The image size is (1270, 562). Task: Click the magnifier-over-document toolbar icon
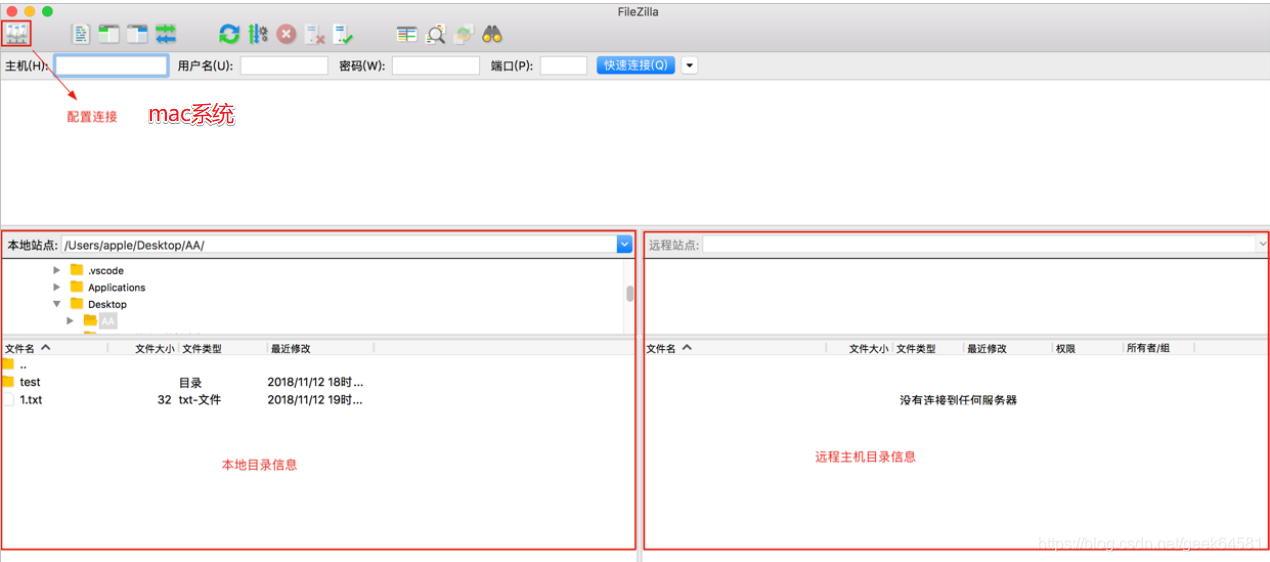click(x=436, y=34)
